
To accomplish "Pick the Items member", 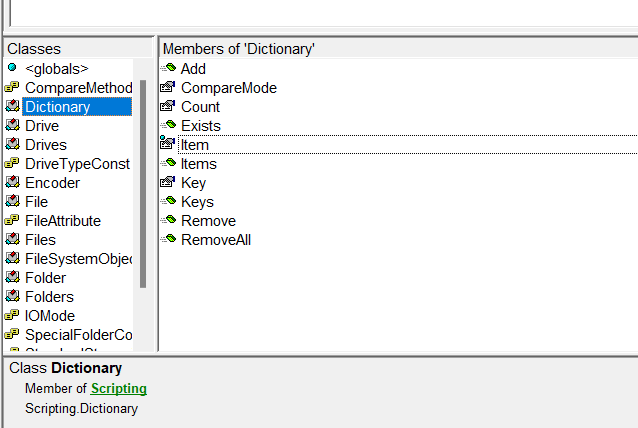I will (x=198, y=164).
